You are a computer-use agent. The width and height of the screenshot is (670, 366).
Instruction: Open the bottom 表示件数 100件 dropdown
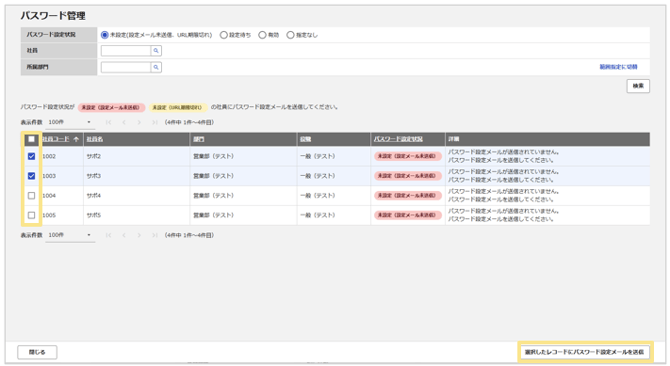(x=70, y=235)
